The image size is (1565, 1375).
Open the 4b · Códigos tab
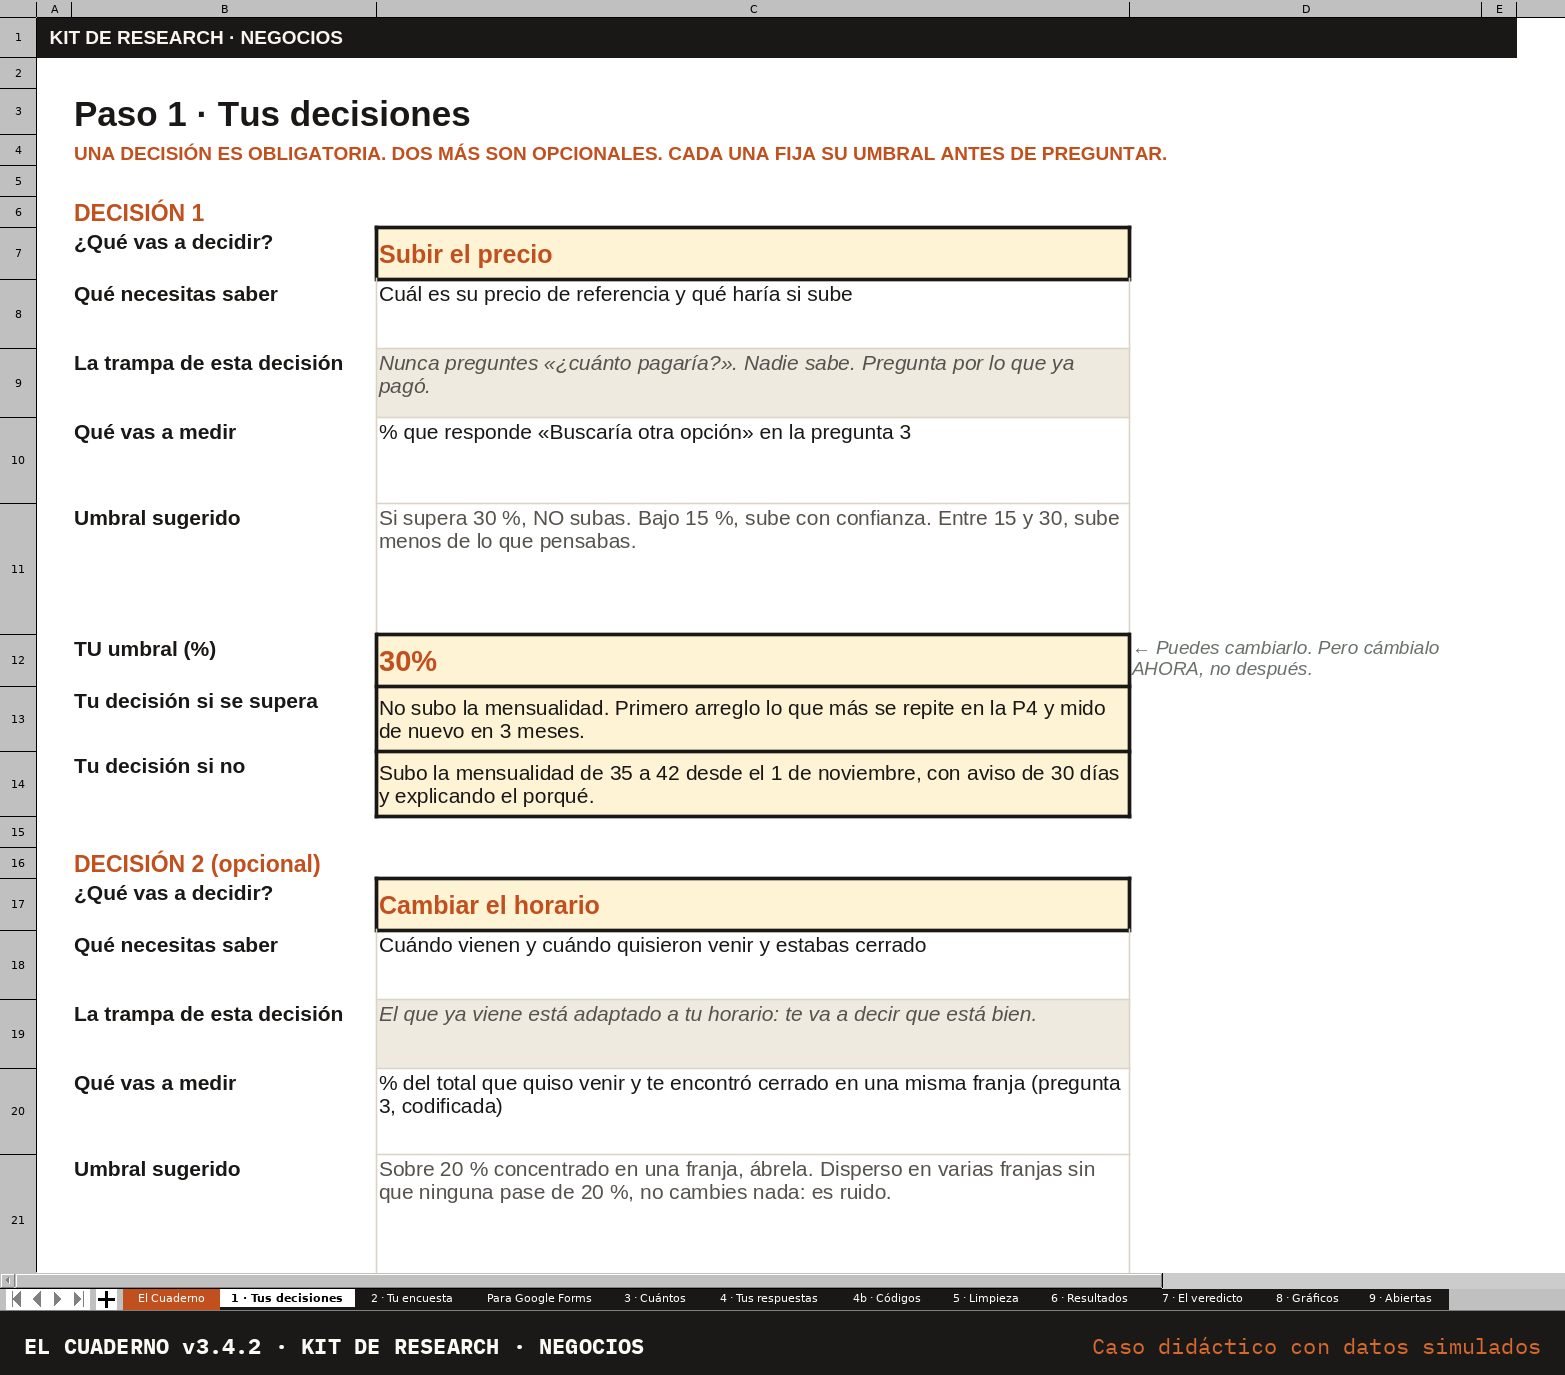887,1299
